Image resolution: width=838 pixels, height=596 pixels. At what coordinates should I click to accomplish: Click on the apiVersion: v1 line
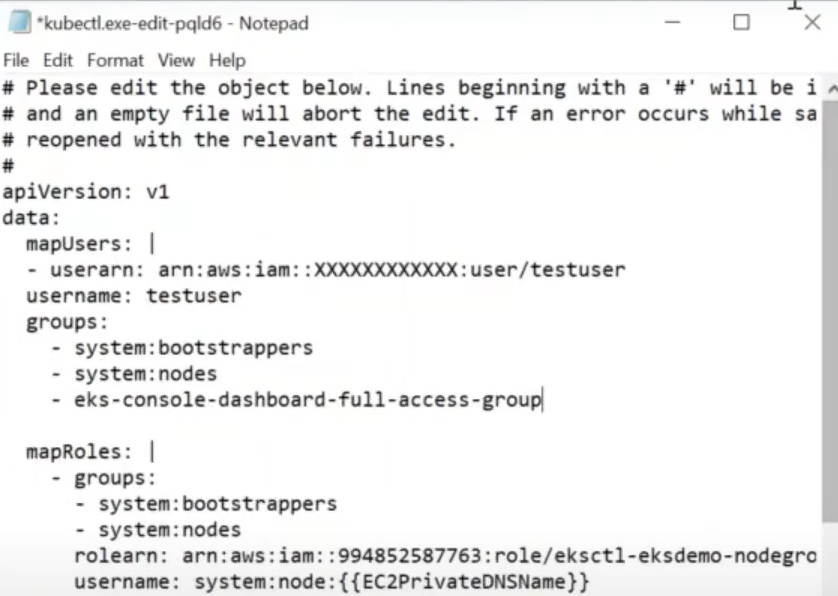[86, 192]
